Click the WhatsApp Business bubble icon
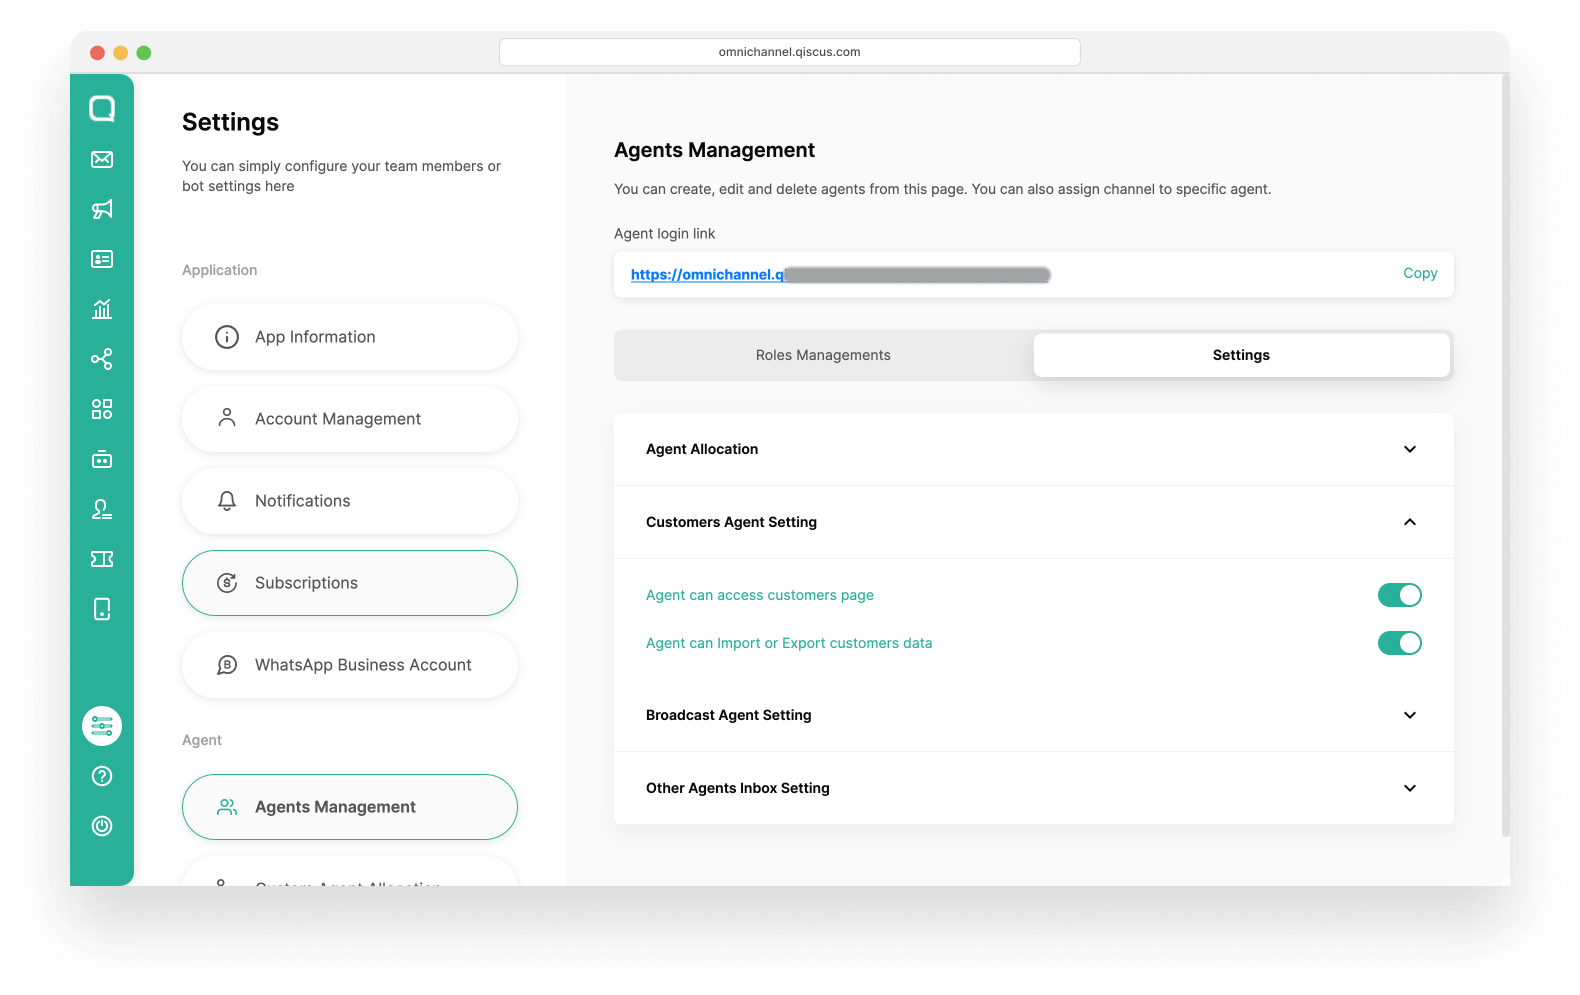 [227, 665]
